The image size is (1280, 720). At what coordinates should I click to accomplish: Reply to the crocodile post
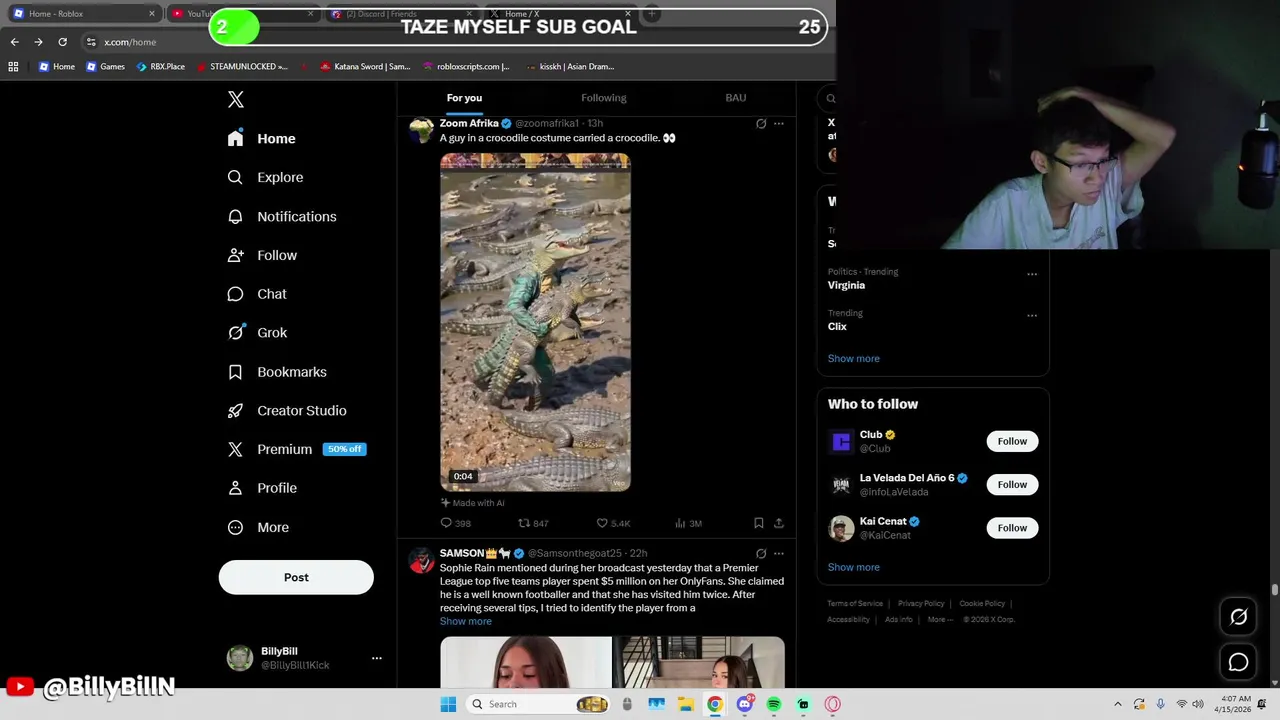point(456,523)
